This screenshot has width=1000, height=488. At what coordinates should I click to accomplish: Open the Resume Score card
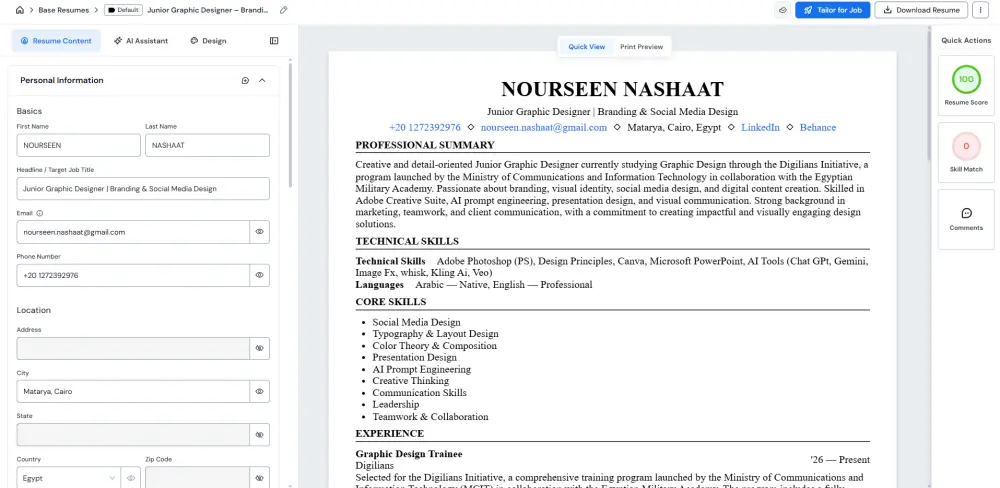tap(966, 85)
